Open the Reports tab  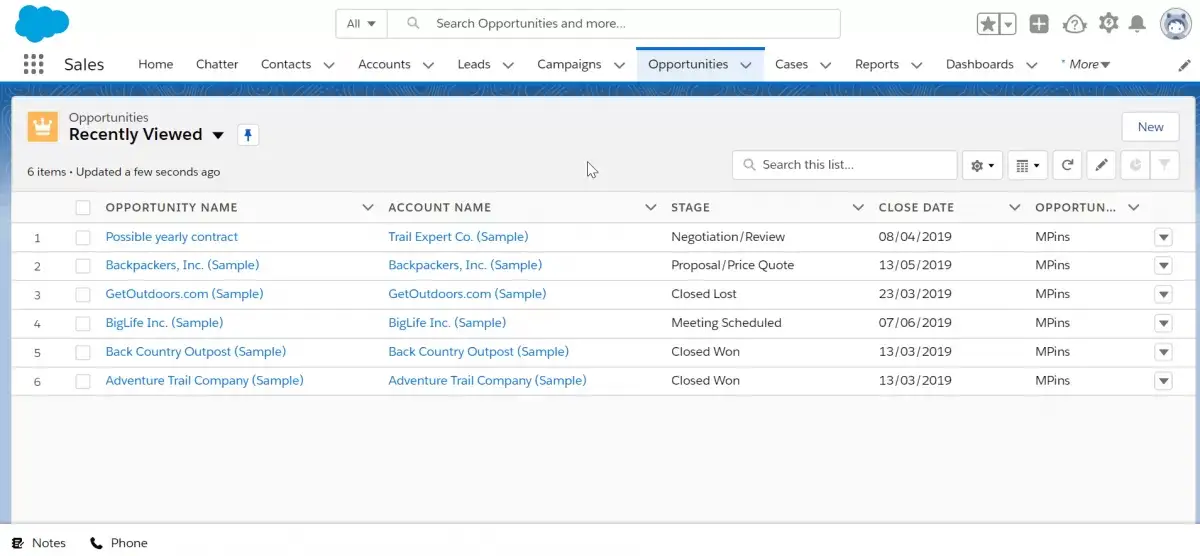877,64
